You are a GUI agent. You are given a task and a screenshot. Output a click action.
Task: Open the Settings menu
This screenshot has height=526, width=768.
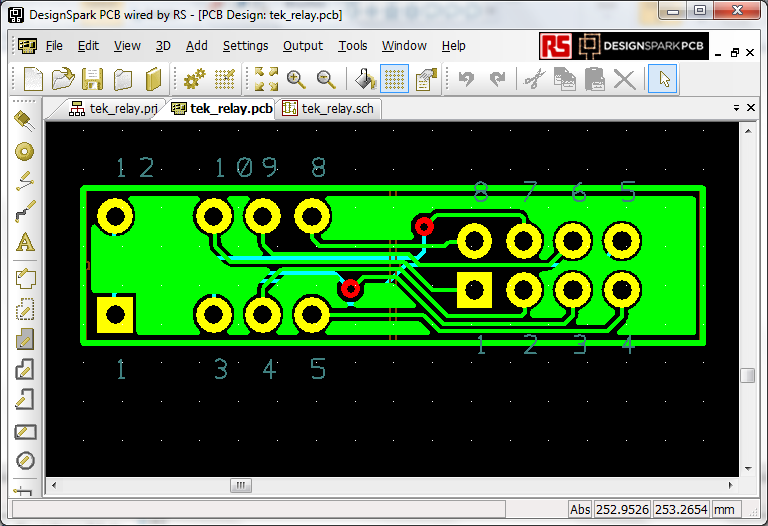tap(245, 46)
